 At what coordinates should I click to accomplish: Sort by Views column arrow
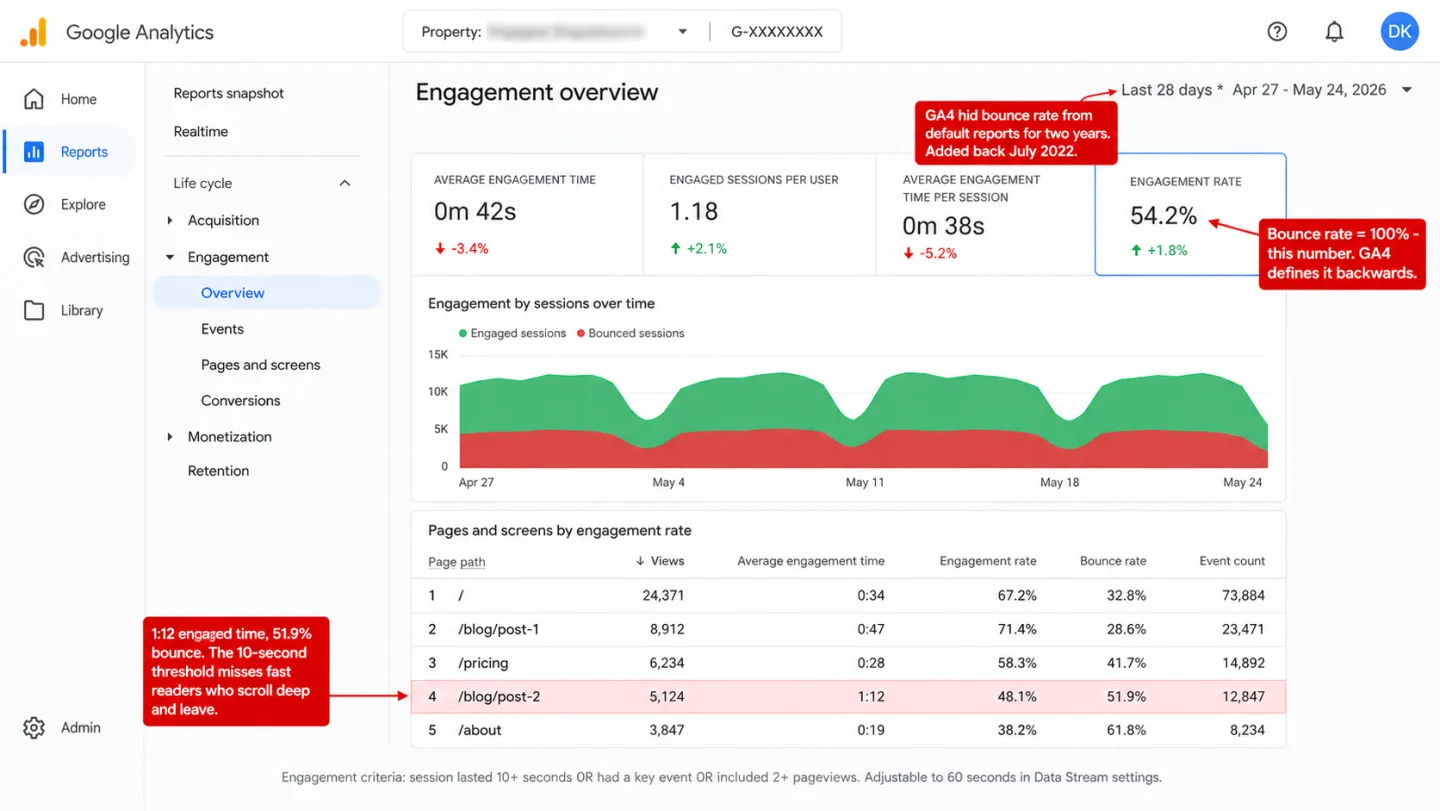[x=640, y=561]
